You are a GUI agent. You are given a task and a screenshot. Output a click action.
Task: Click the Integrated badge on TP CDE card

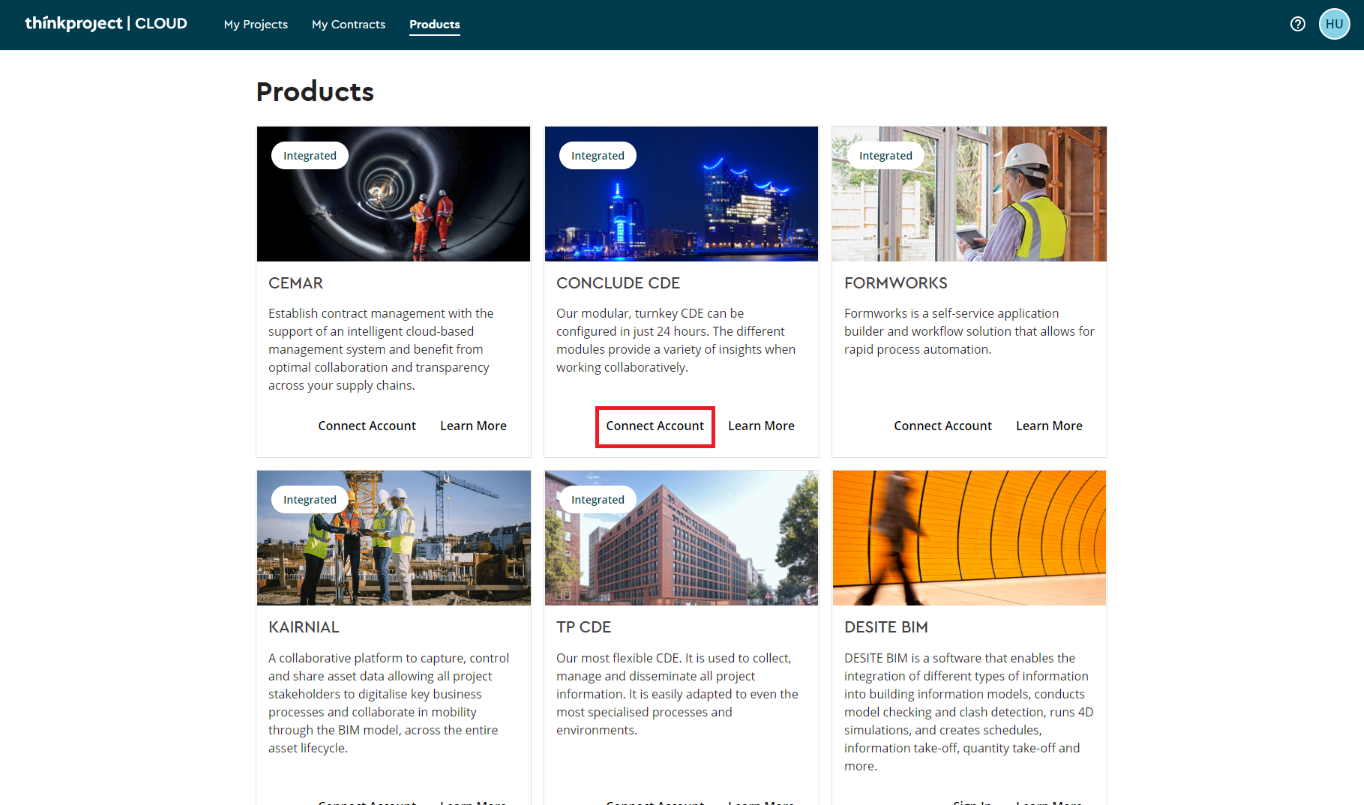pos(598,500)
